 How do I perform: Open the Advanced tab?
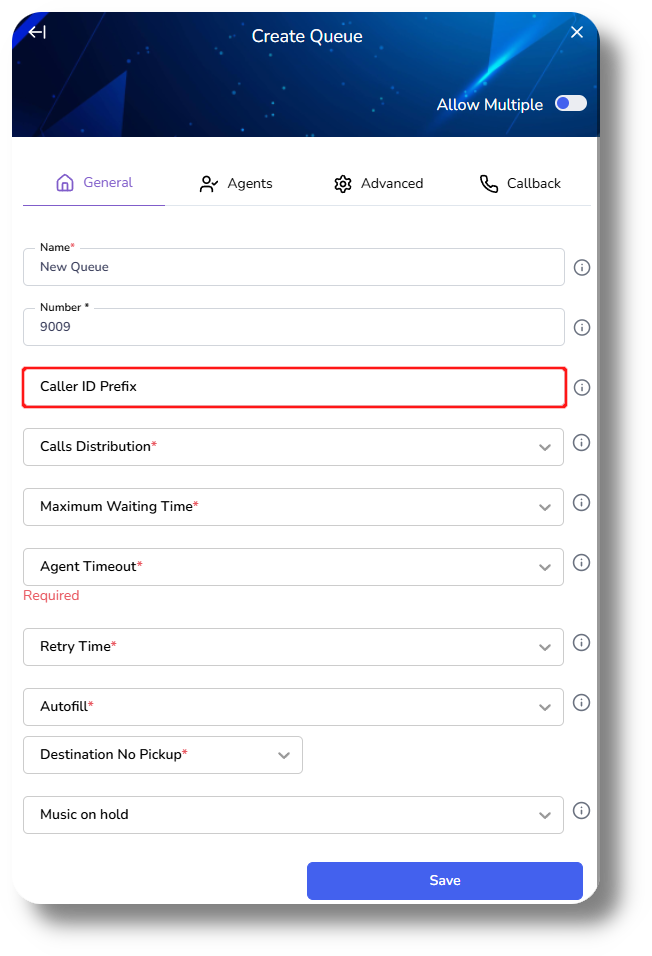click(x=378, y=184)
